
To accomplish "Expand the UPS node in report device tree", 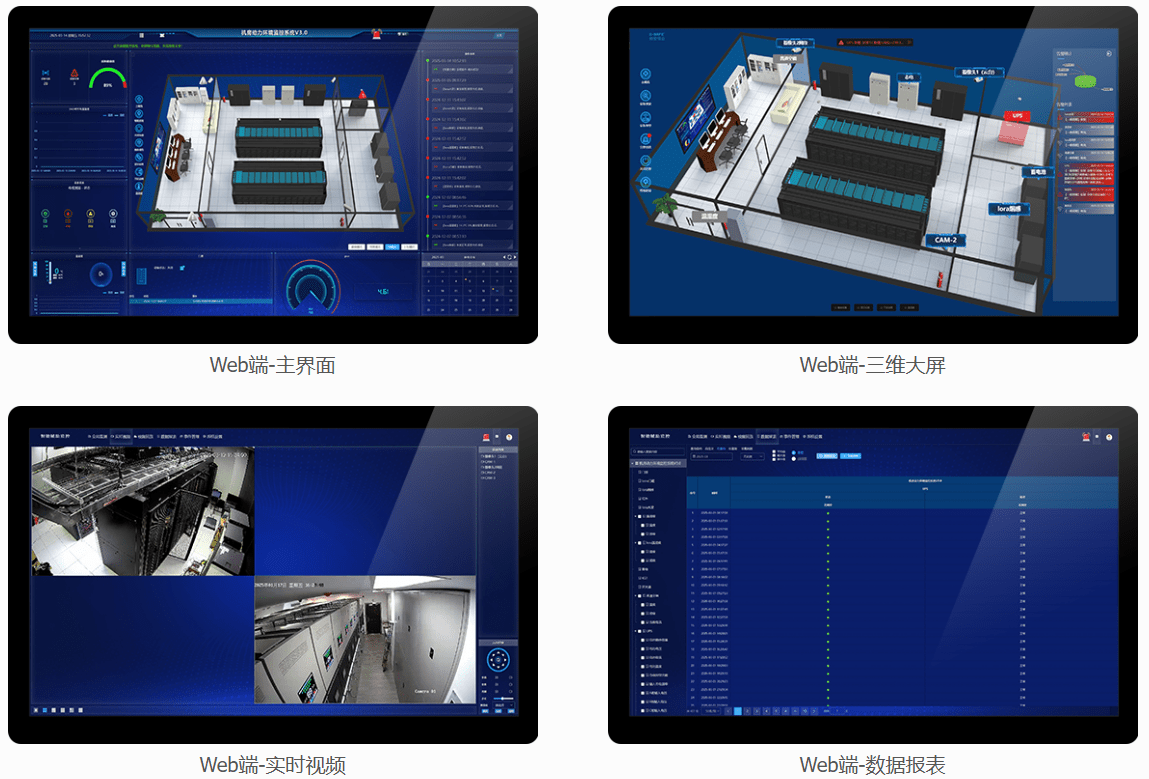I will point(638,631).
